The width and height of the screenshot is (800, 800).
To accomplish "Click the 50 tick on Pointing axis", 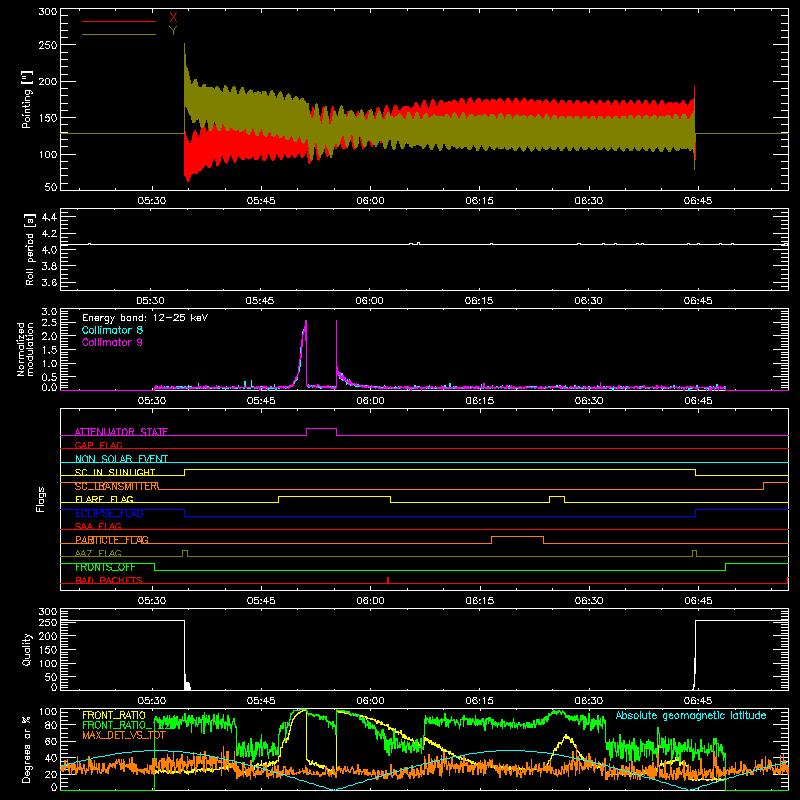I will click(51, 187).
